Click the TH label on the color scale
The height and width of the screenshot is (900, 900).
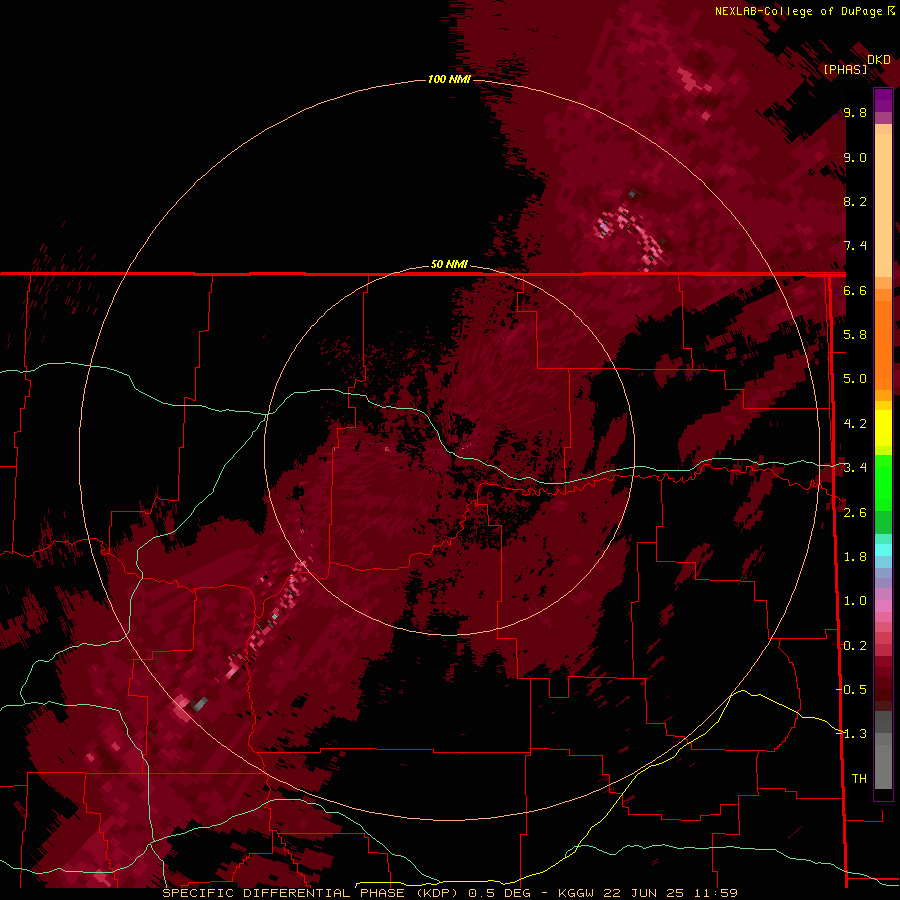859,778
